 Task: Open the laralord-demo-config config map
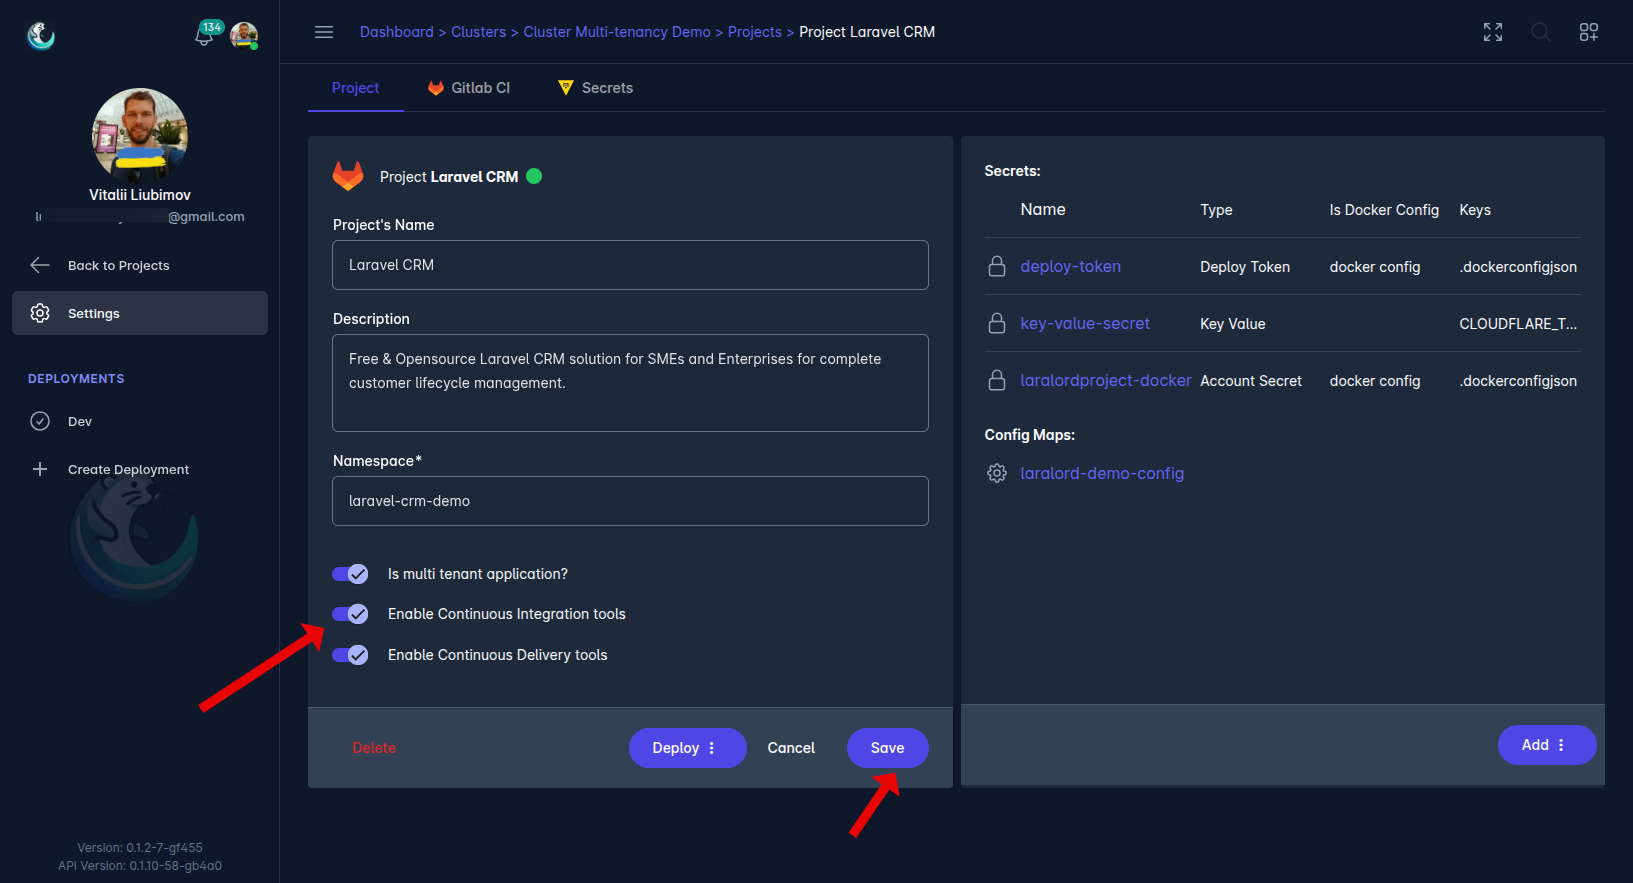click(1102, 473)
